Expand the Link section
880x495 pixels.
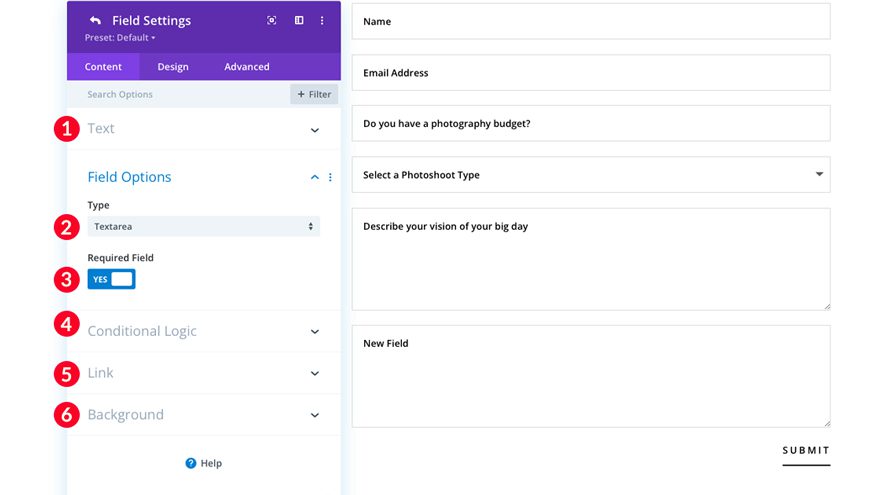point(314,374)
